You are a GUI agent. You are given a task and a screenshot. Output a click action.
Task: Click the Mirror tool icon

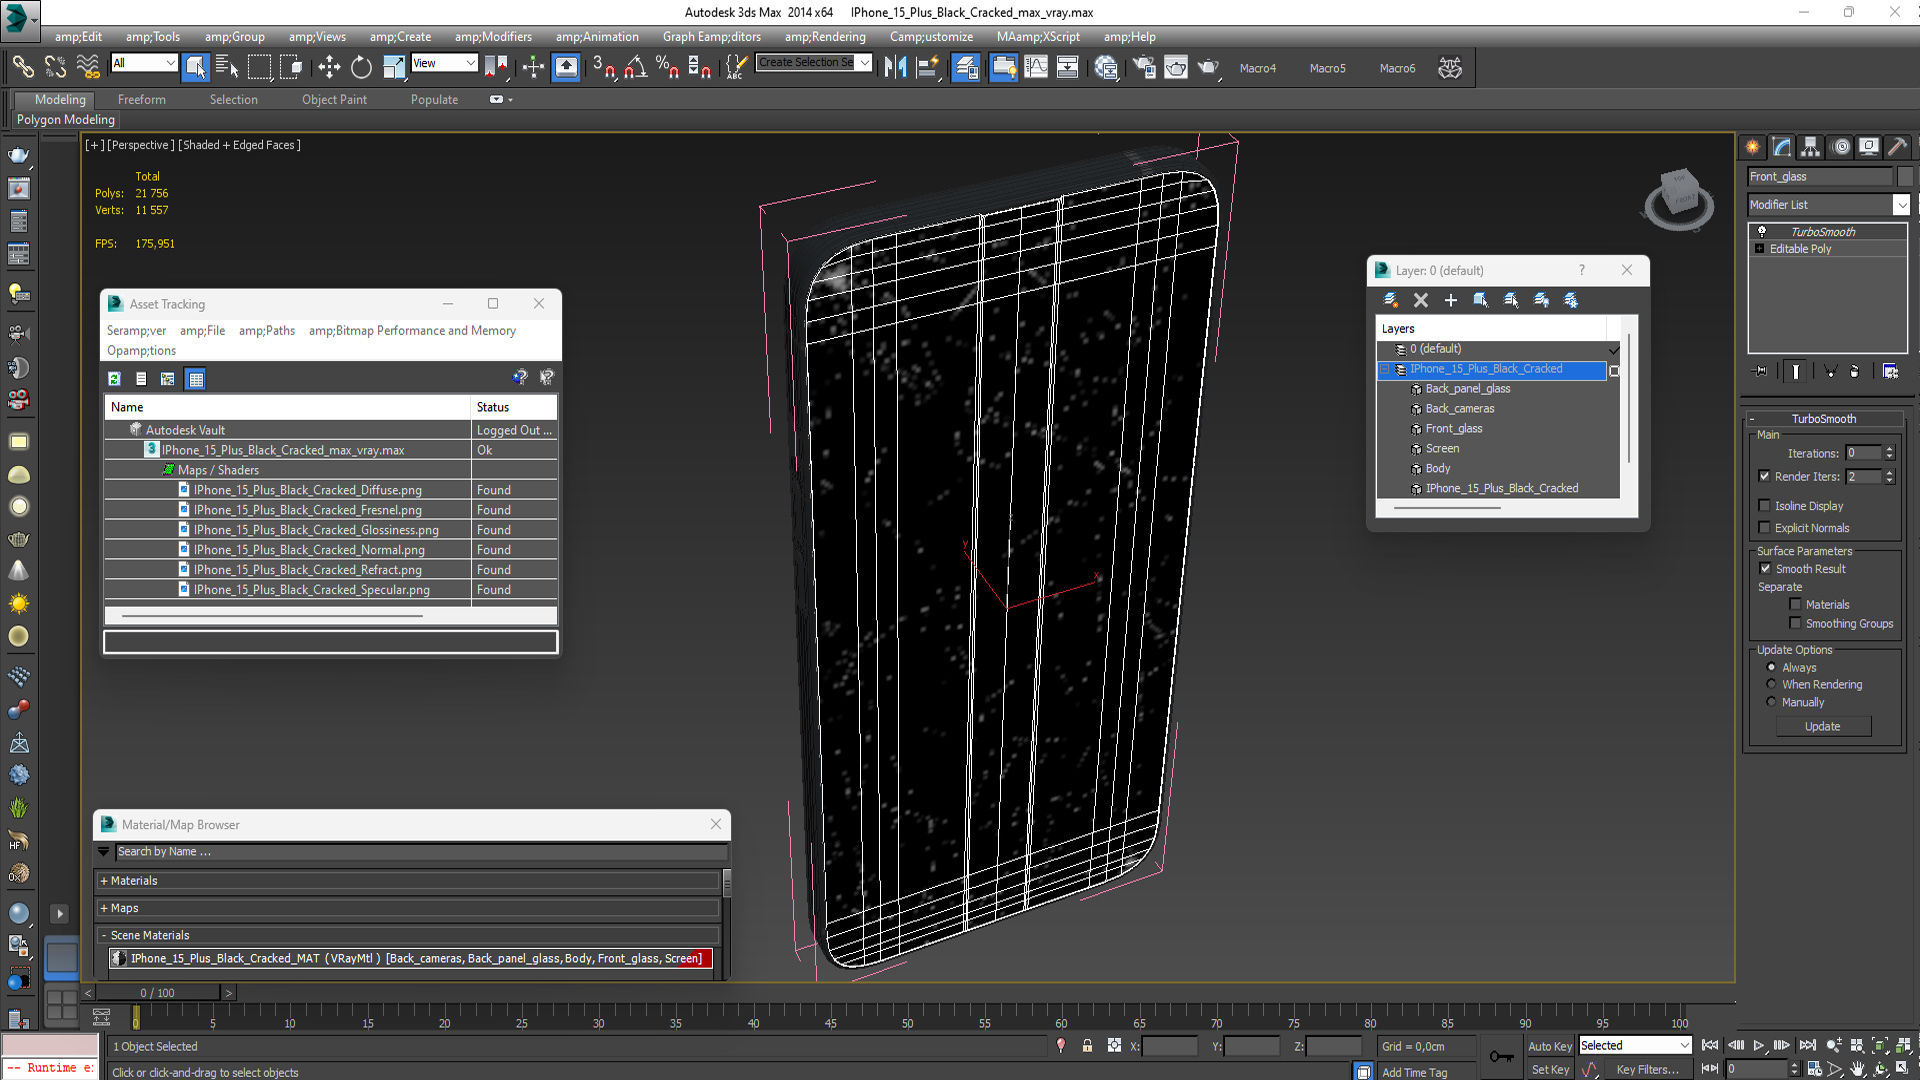pos(895,67)
